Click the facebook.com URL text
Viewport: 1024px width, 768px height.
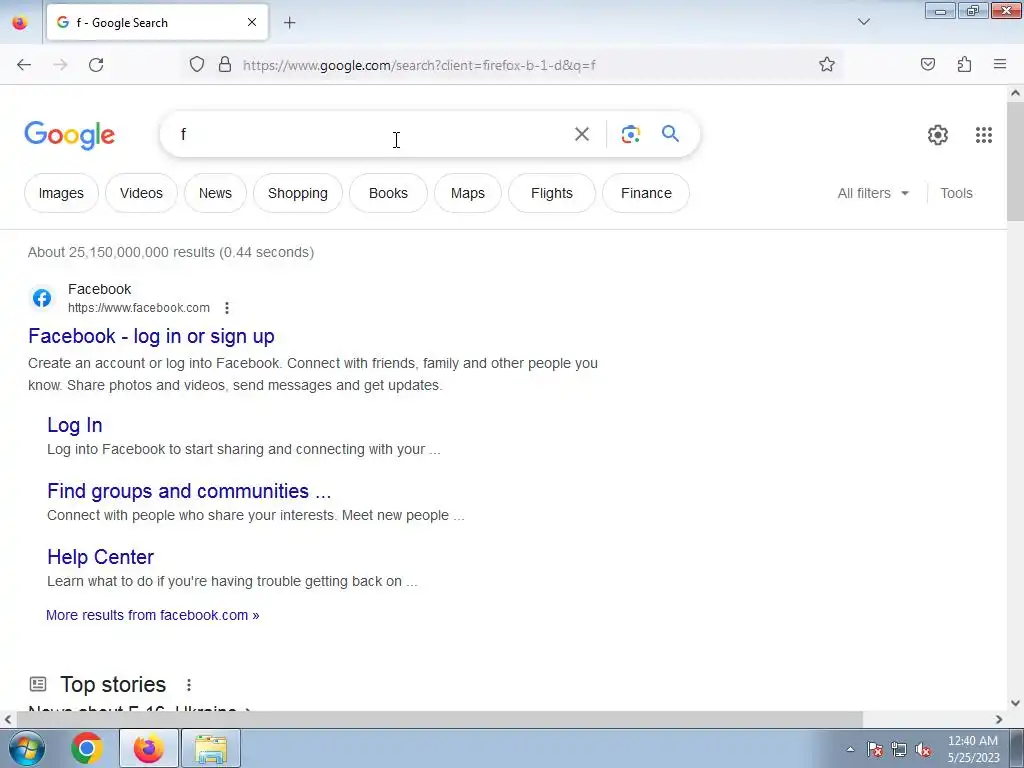point(139,308)
